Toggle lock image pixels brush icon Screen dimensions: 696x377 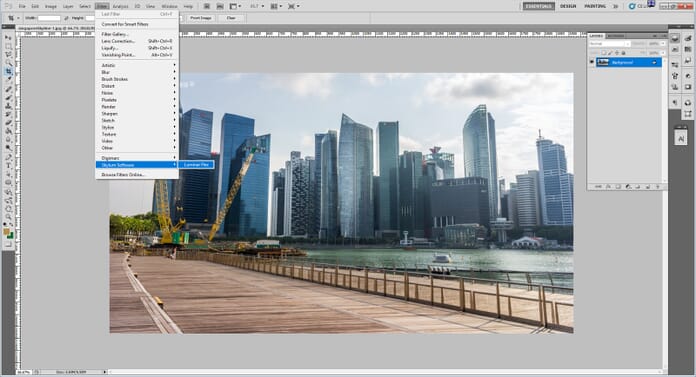610,53
